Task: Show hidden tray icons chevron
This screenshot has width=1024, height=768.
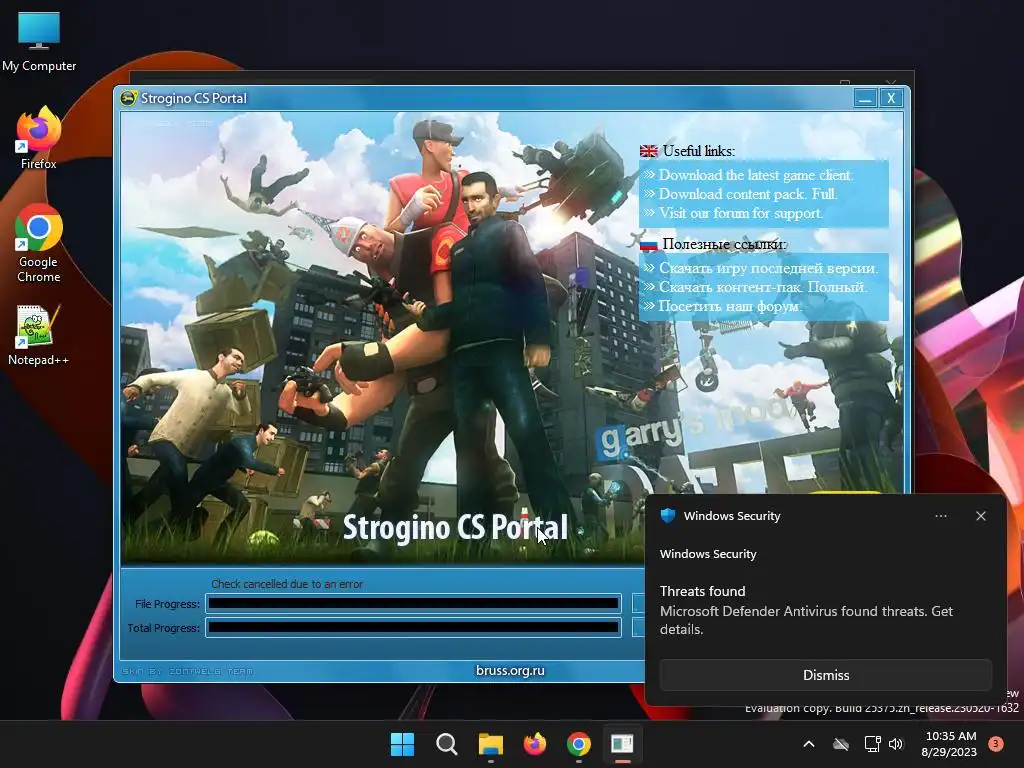Action: coord(808,744)
